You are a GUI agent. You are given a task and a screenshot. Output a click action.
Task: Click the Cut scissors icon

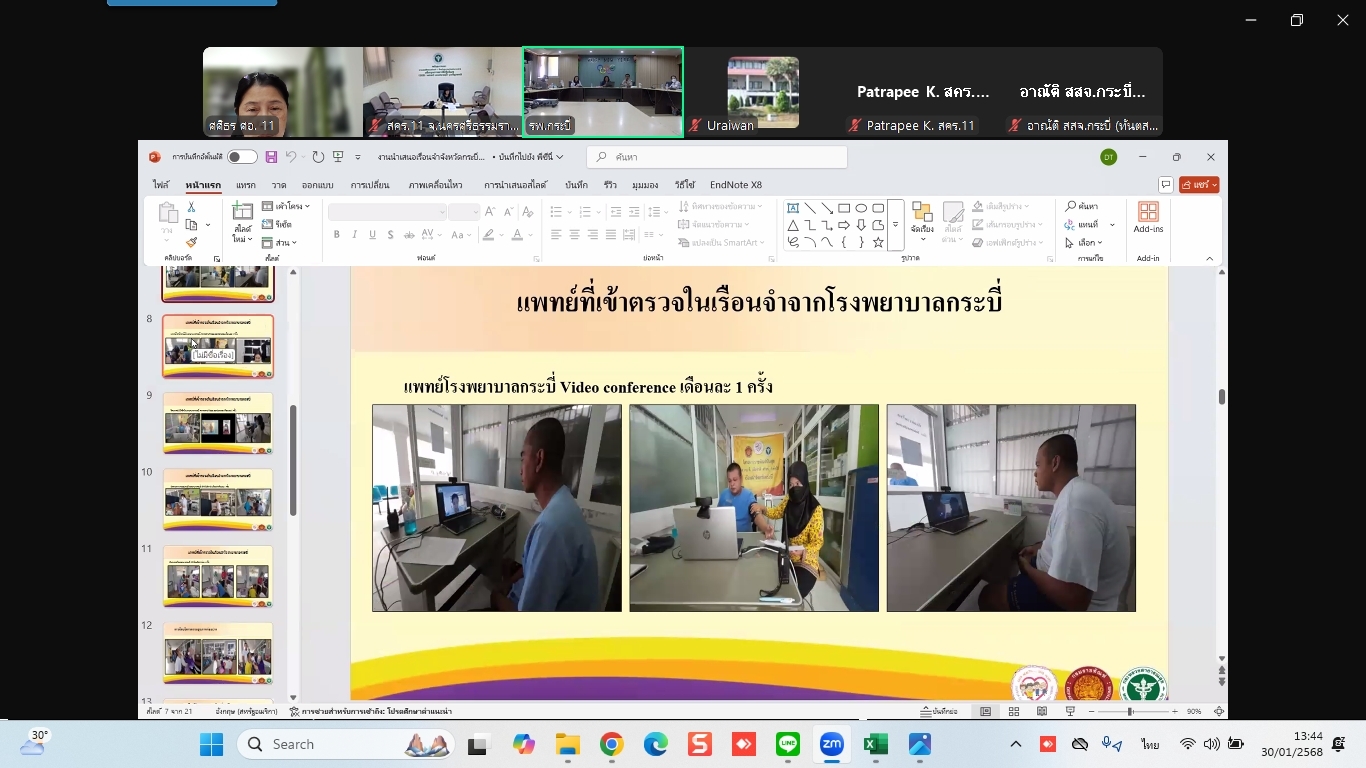(x=192, y=207)
